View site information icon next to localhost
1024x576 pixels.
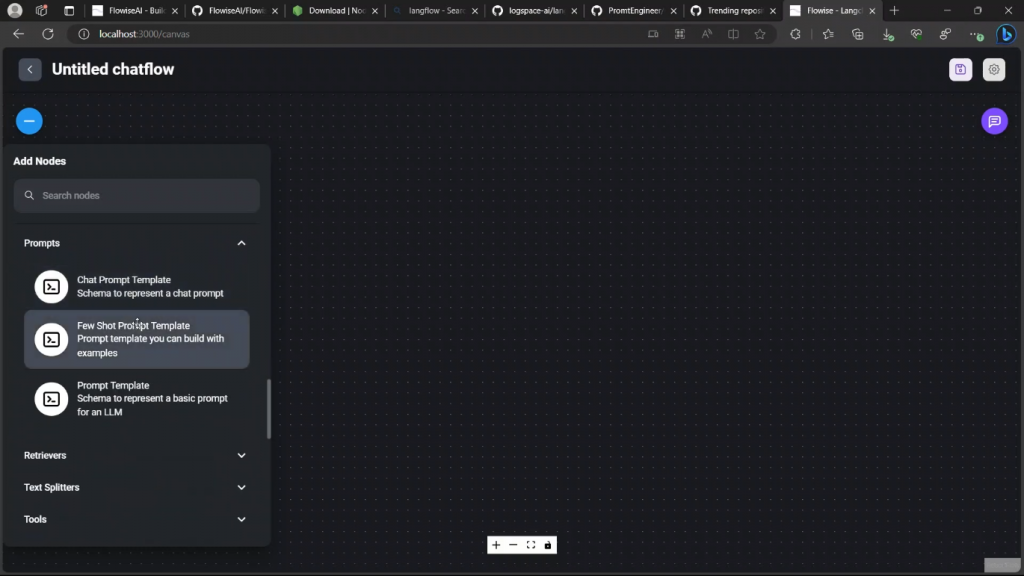point(84,34)
